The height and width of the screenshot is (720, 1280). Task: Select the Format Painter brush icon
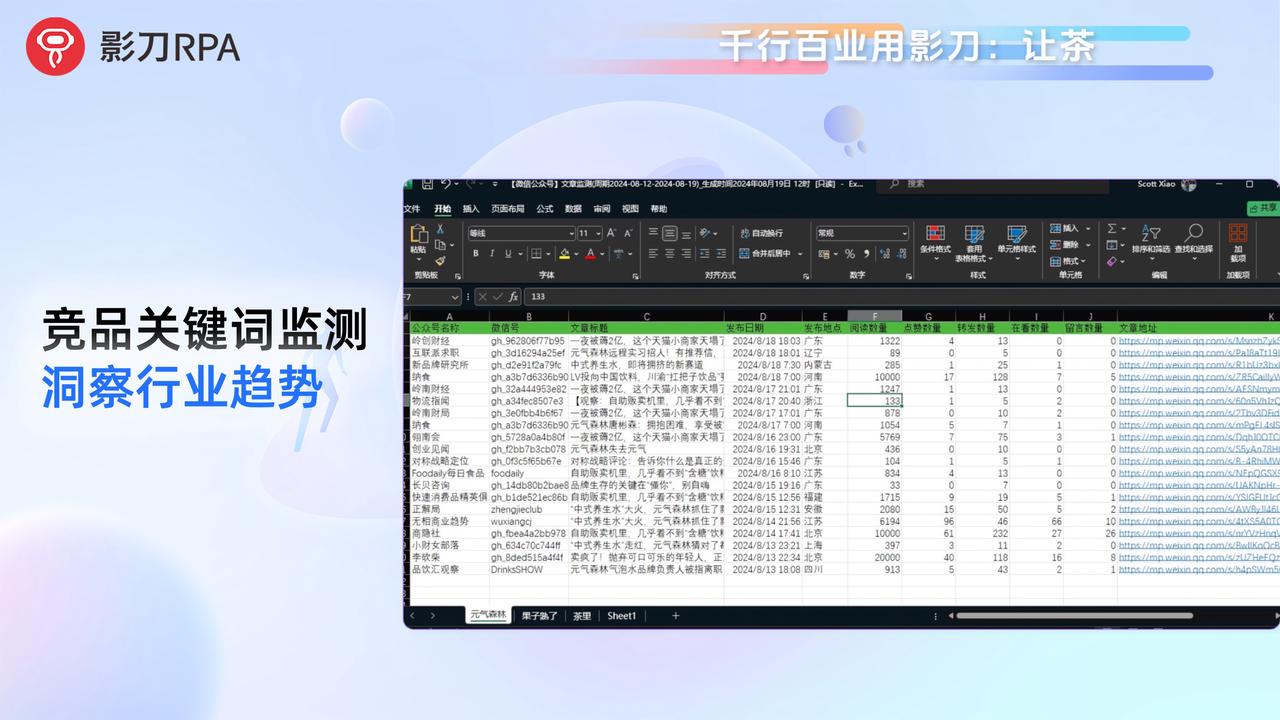(x=440, y=261)
